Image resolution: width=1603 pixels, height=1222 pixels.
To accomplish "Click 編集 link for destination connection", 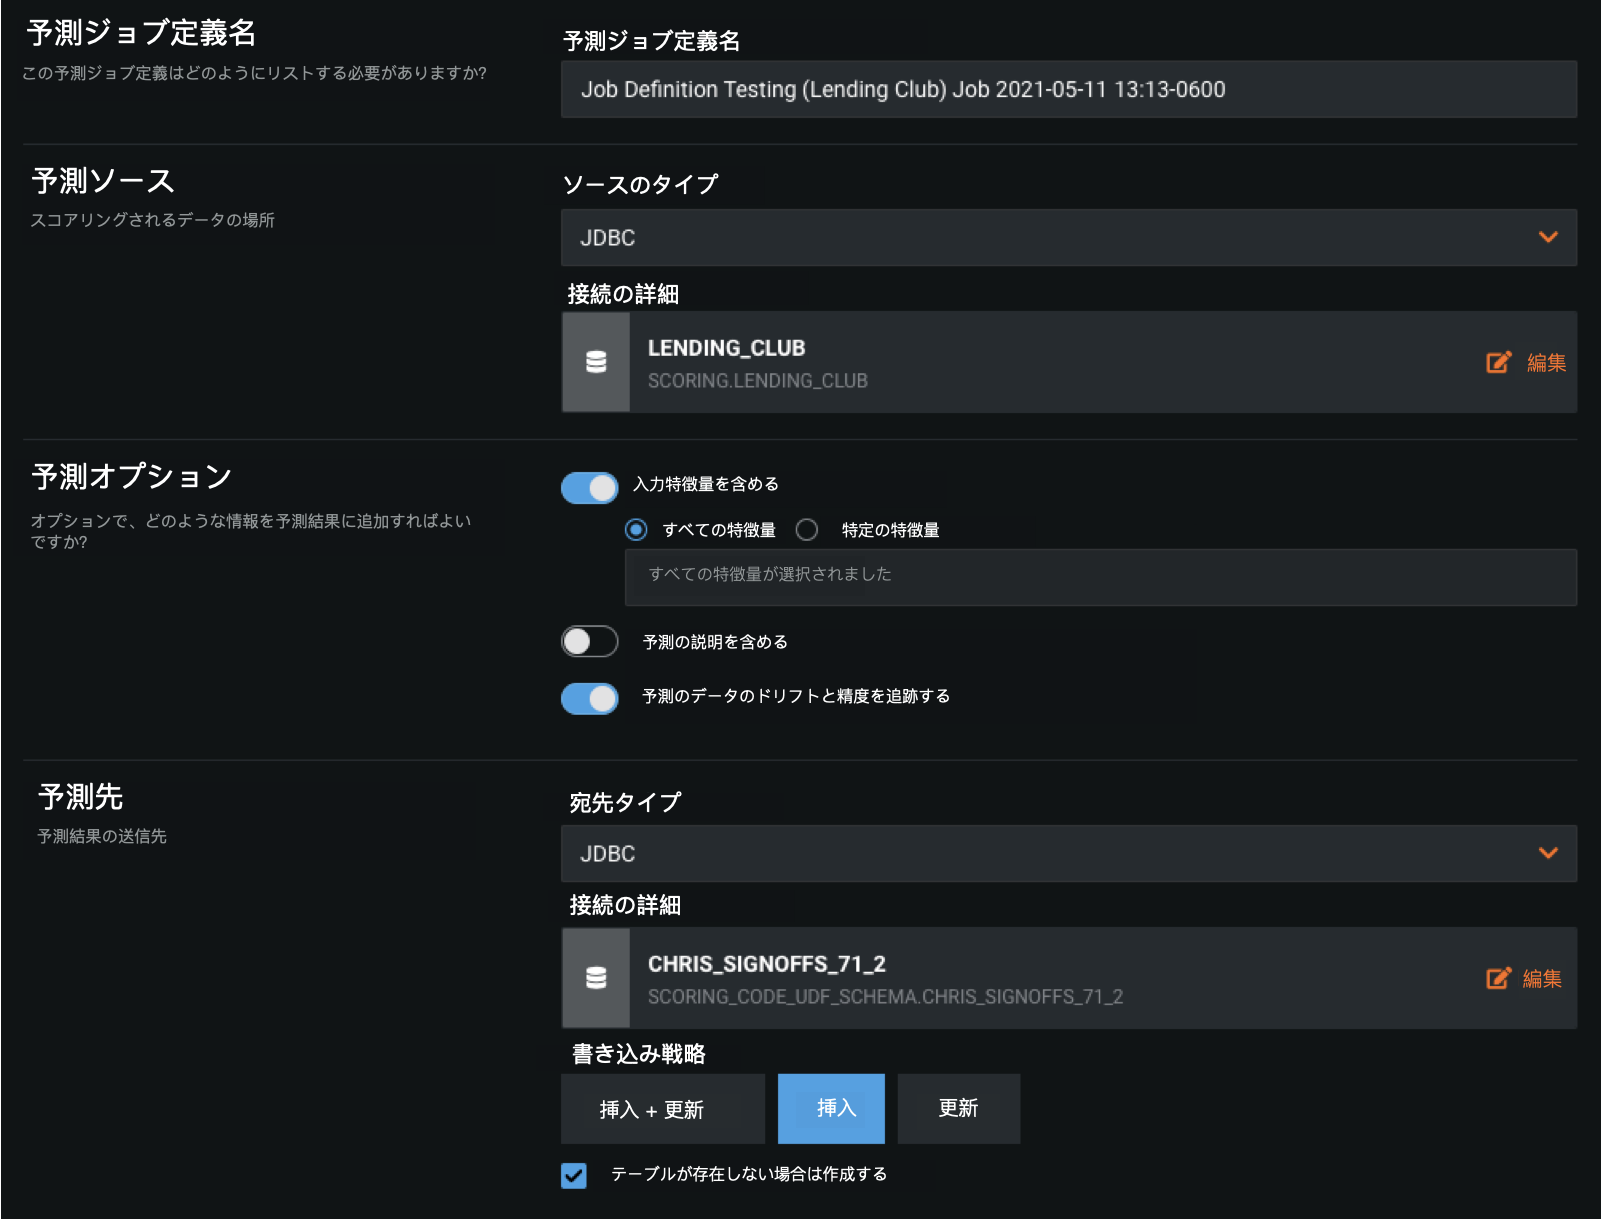I will [x=1542, y=979].
